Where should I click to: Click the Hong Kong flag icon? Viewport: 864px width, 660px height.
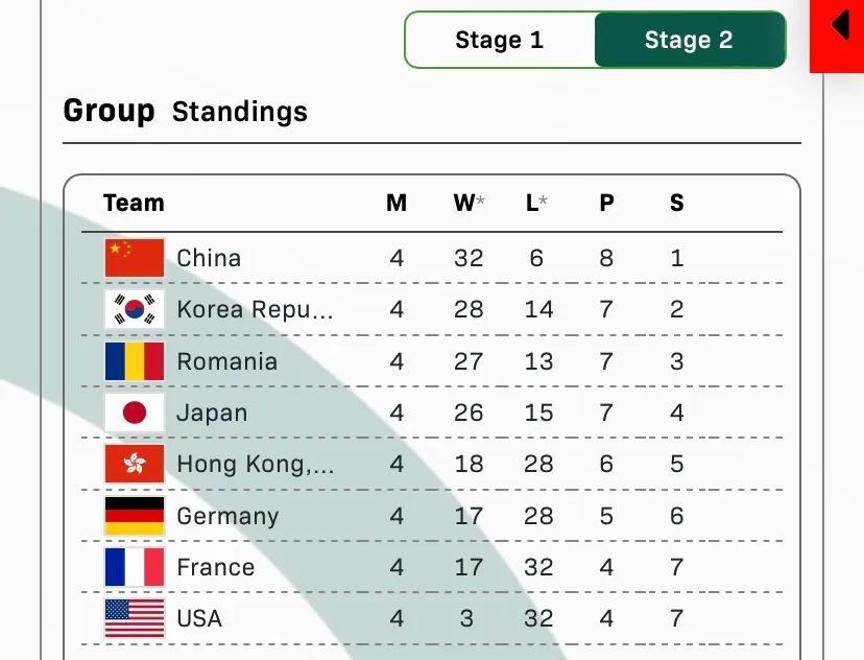(134, 464)
